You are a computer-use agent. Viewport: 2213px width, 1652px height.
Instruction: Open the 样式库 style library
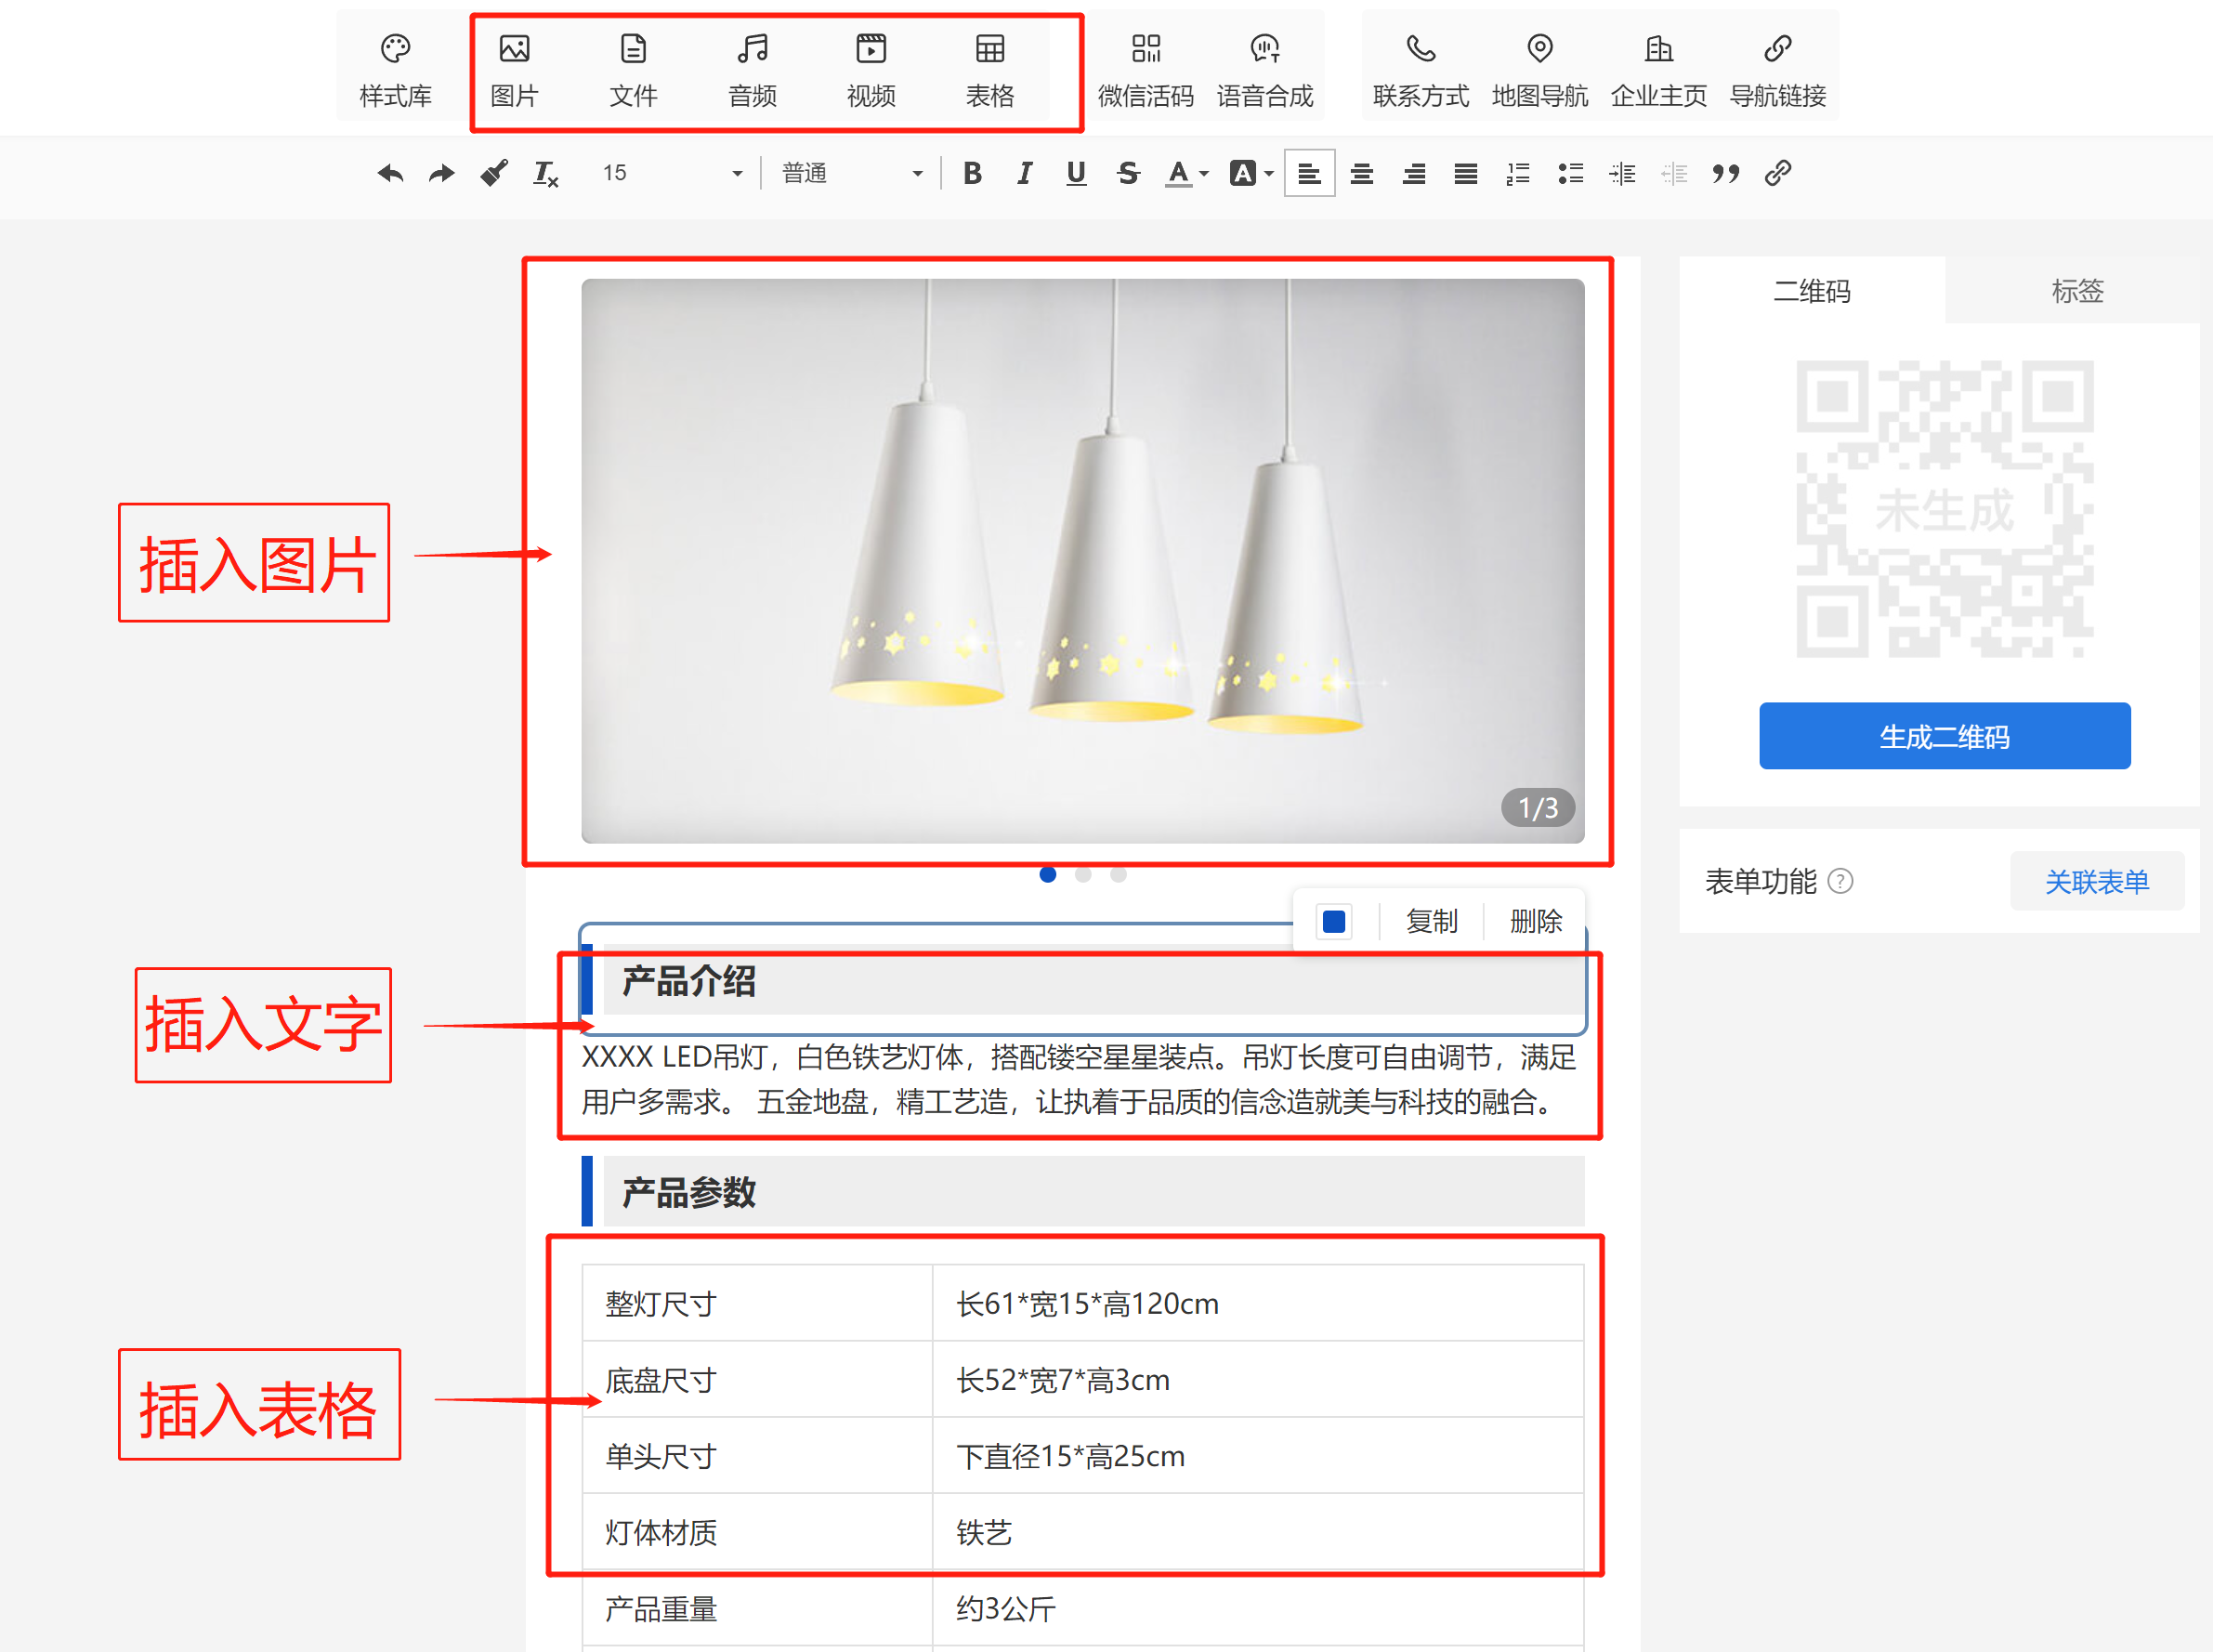point(395,68)
